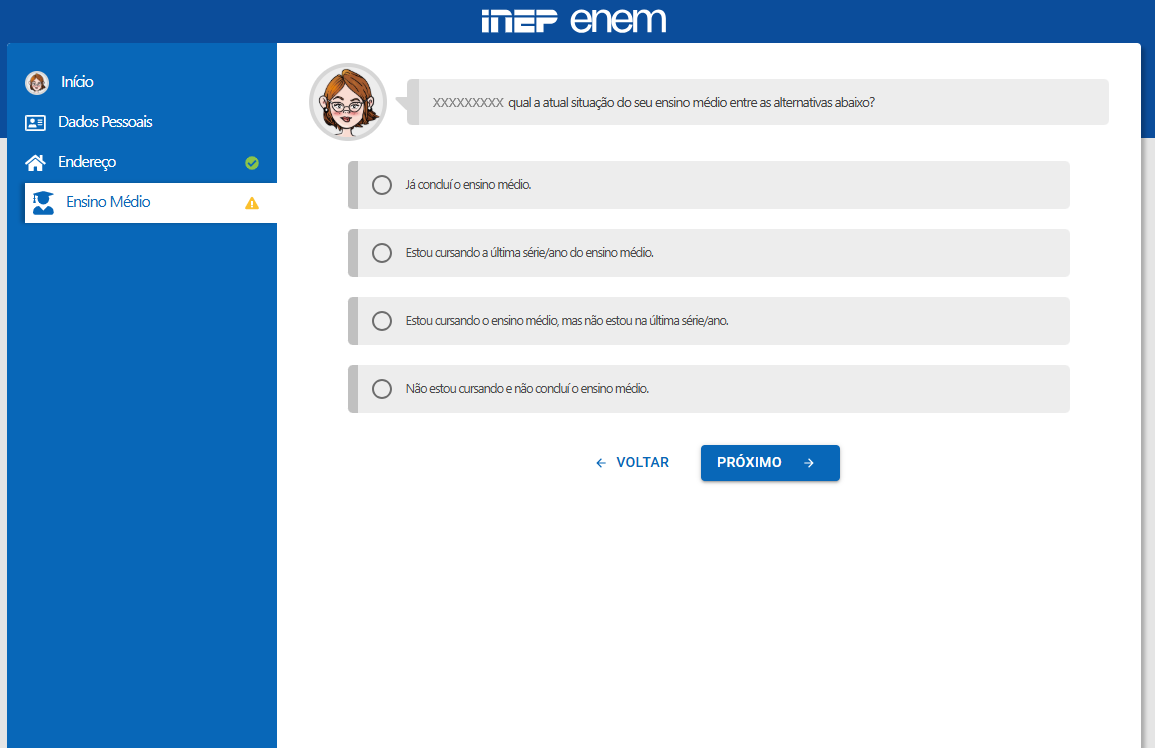Click the back arrow beside VOLTAR
Image resolution: width=1155 pixels, height=748 pixels.
tap(600, 462)
